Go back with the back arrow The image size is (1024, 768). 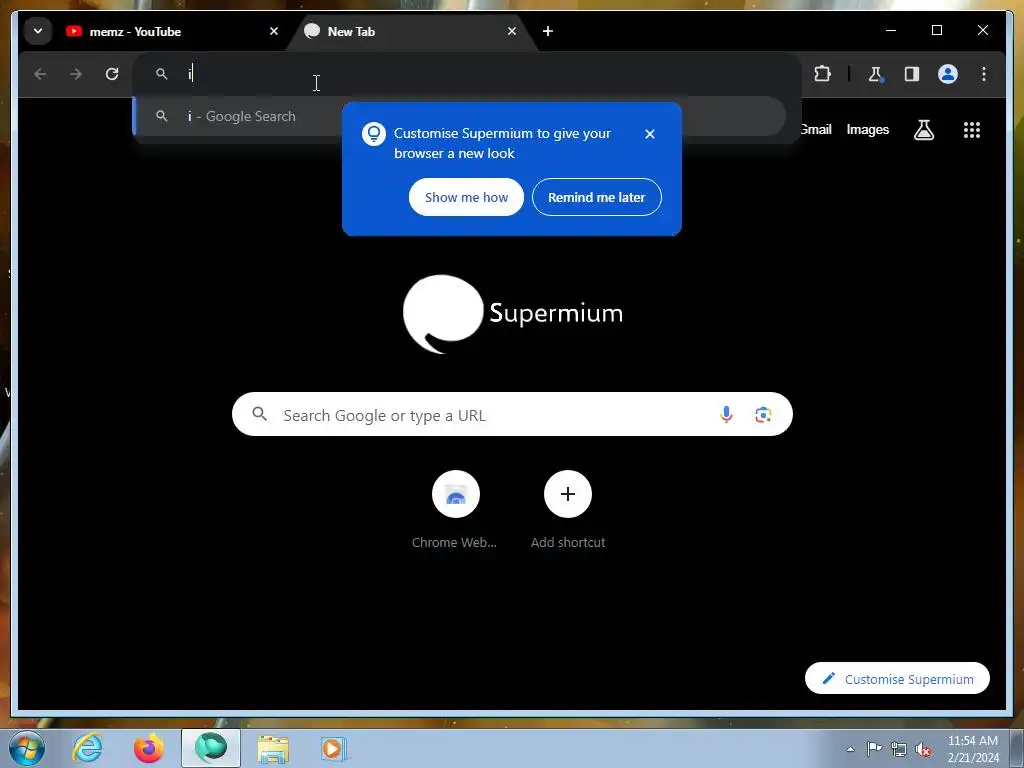coord(40,74)
